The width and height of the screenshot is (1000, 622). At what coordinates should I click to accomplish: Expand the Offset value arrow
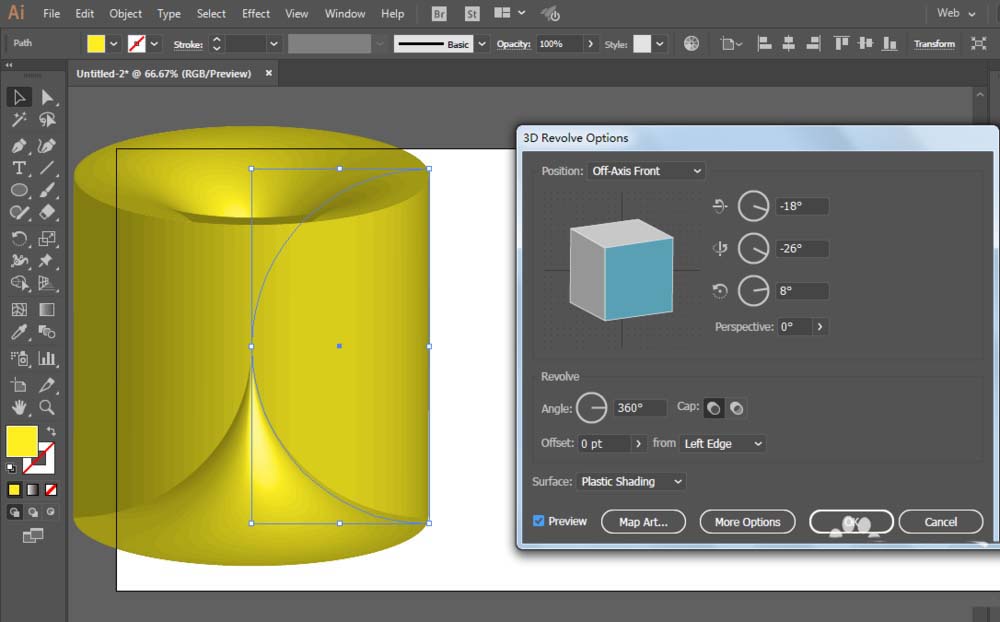638,443
